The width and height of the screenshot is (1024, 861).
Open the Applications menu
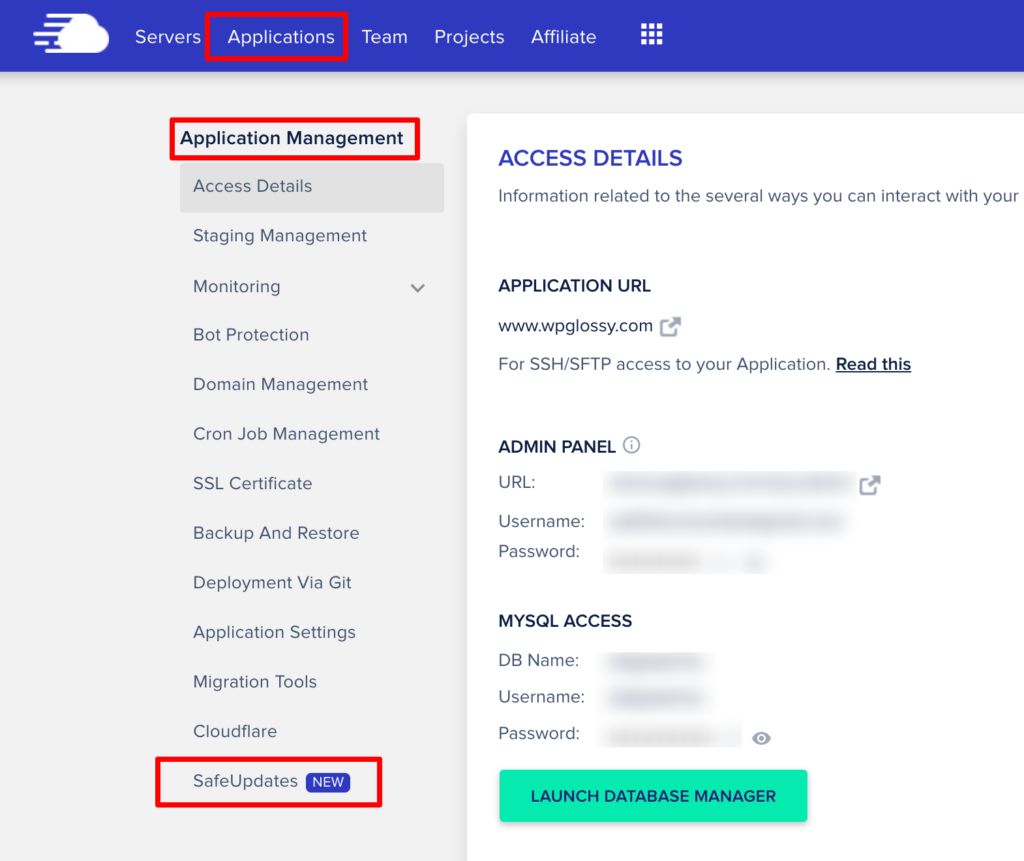tap(281, 37)
